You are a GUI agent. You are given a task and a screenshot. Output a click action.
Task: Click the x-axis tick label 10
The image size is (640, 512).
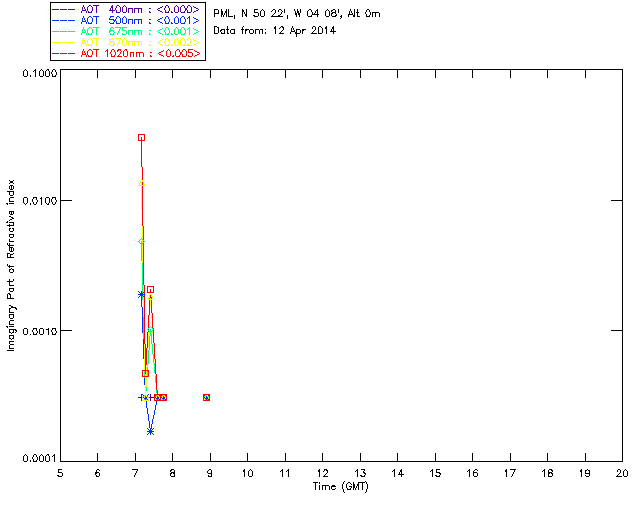pos(247,473)
